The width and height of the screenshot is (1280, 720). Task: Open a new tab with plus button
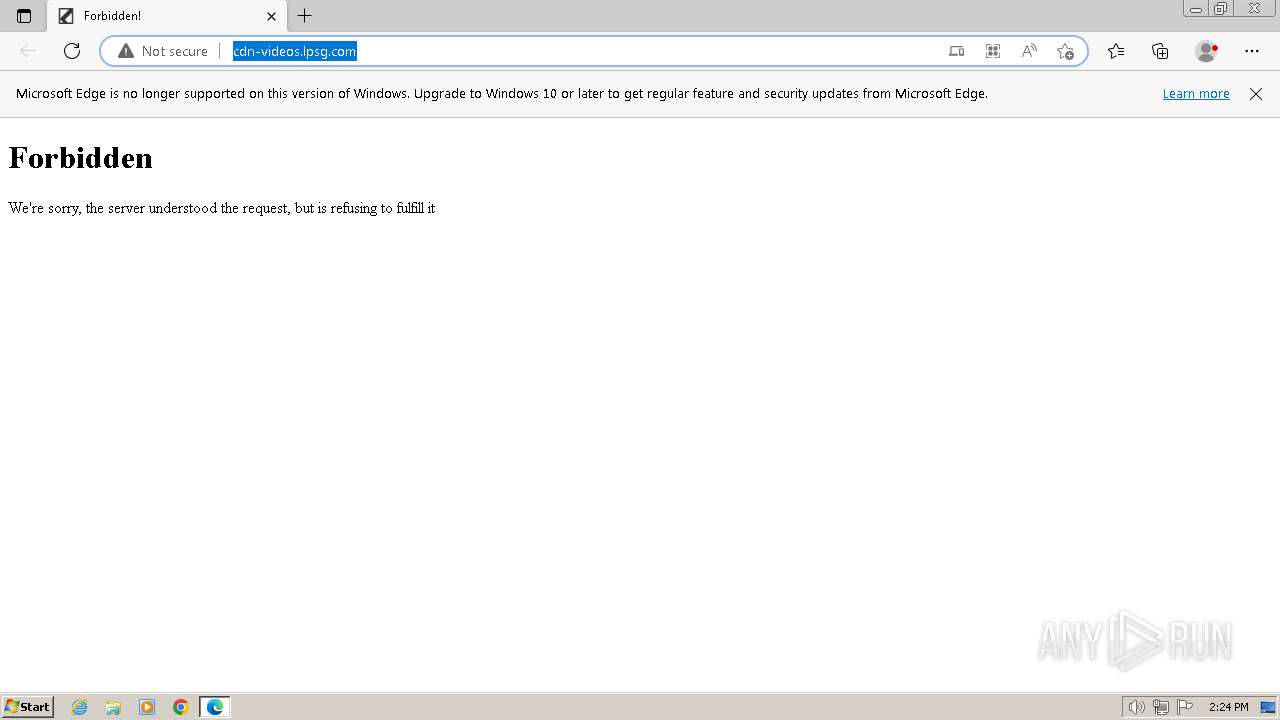pos(305,16)
